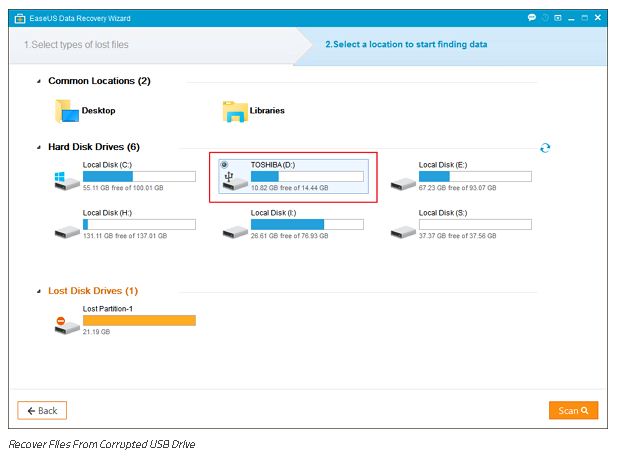Click the 37.37 GB free of 37.56 GB text
This screenshot has width=626, height=456.
click(x=458, y=236)
